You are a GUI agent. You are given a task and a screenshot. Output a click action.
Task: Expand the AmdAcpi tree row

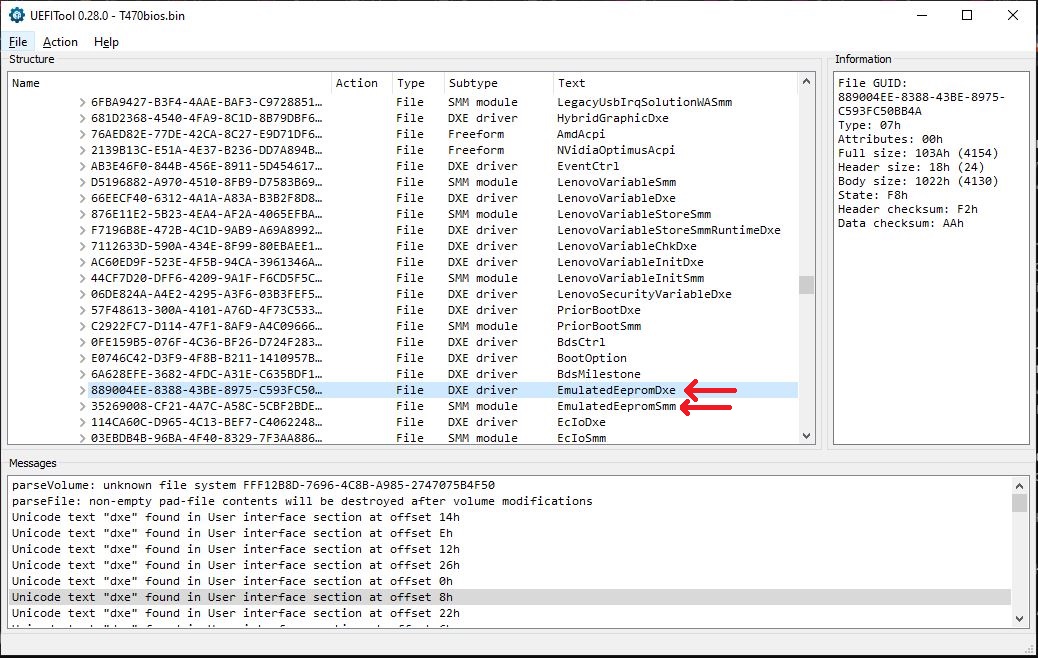pyautogui.click(x=82, y=134)
